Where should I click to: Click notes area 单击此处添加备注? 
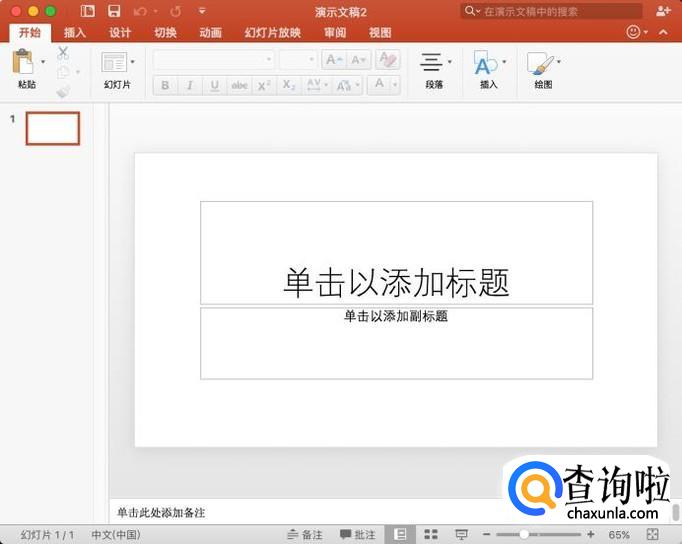pyautogui.click(x=161, y=513)
